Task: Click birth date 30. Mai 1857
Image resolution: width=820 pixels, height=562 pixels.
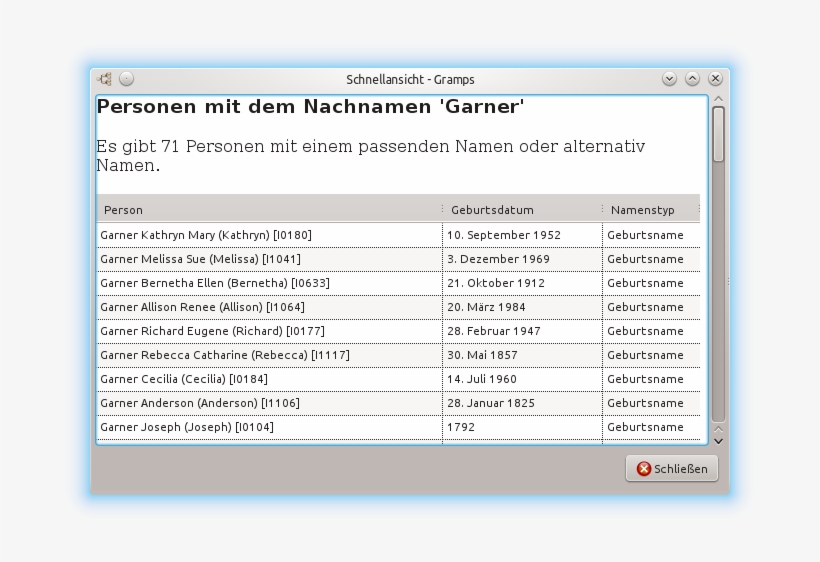Action: click(x=482, y=355)
